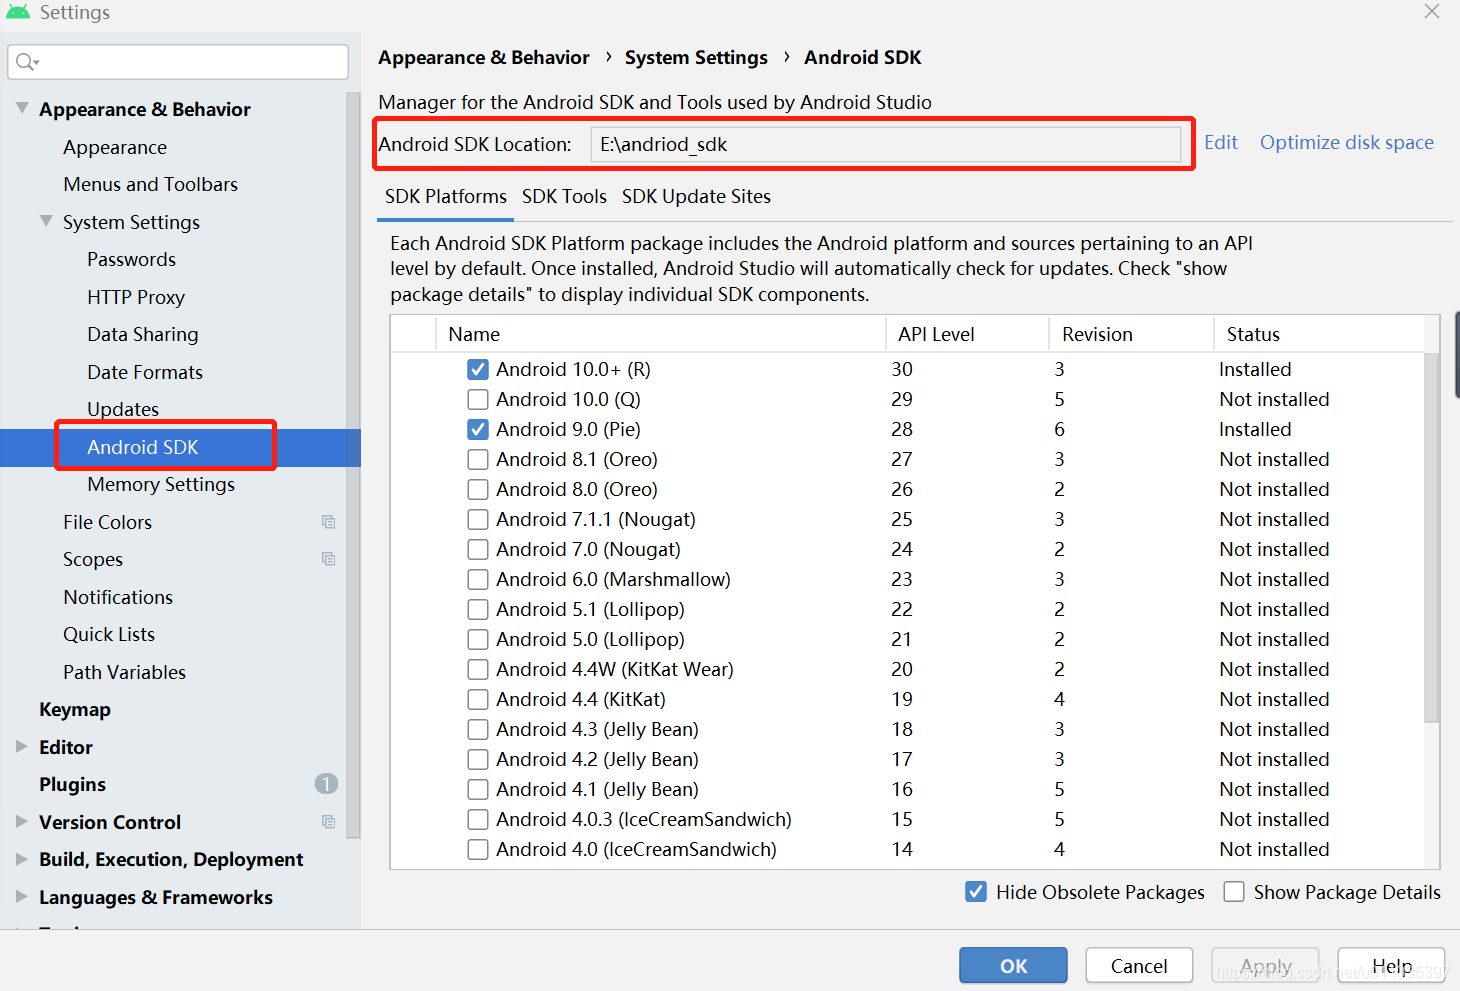Click Appearance & Behavior in breadcrumb
Viewport: 1460px width, 991px height.
click(483, 58)
